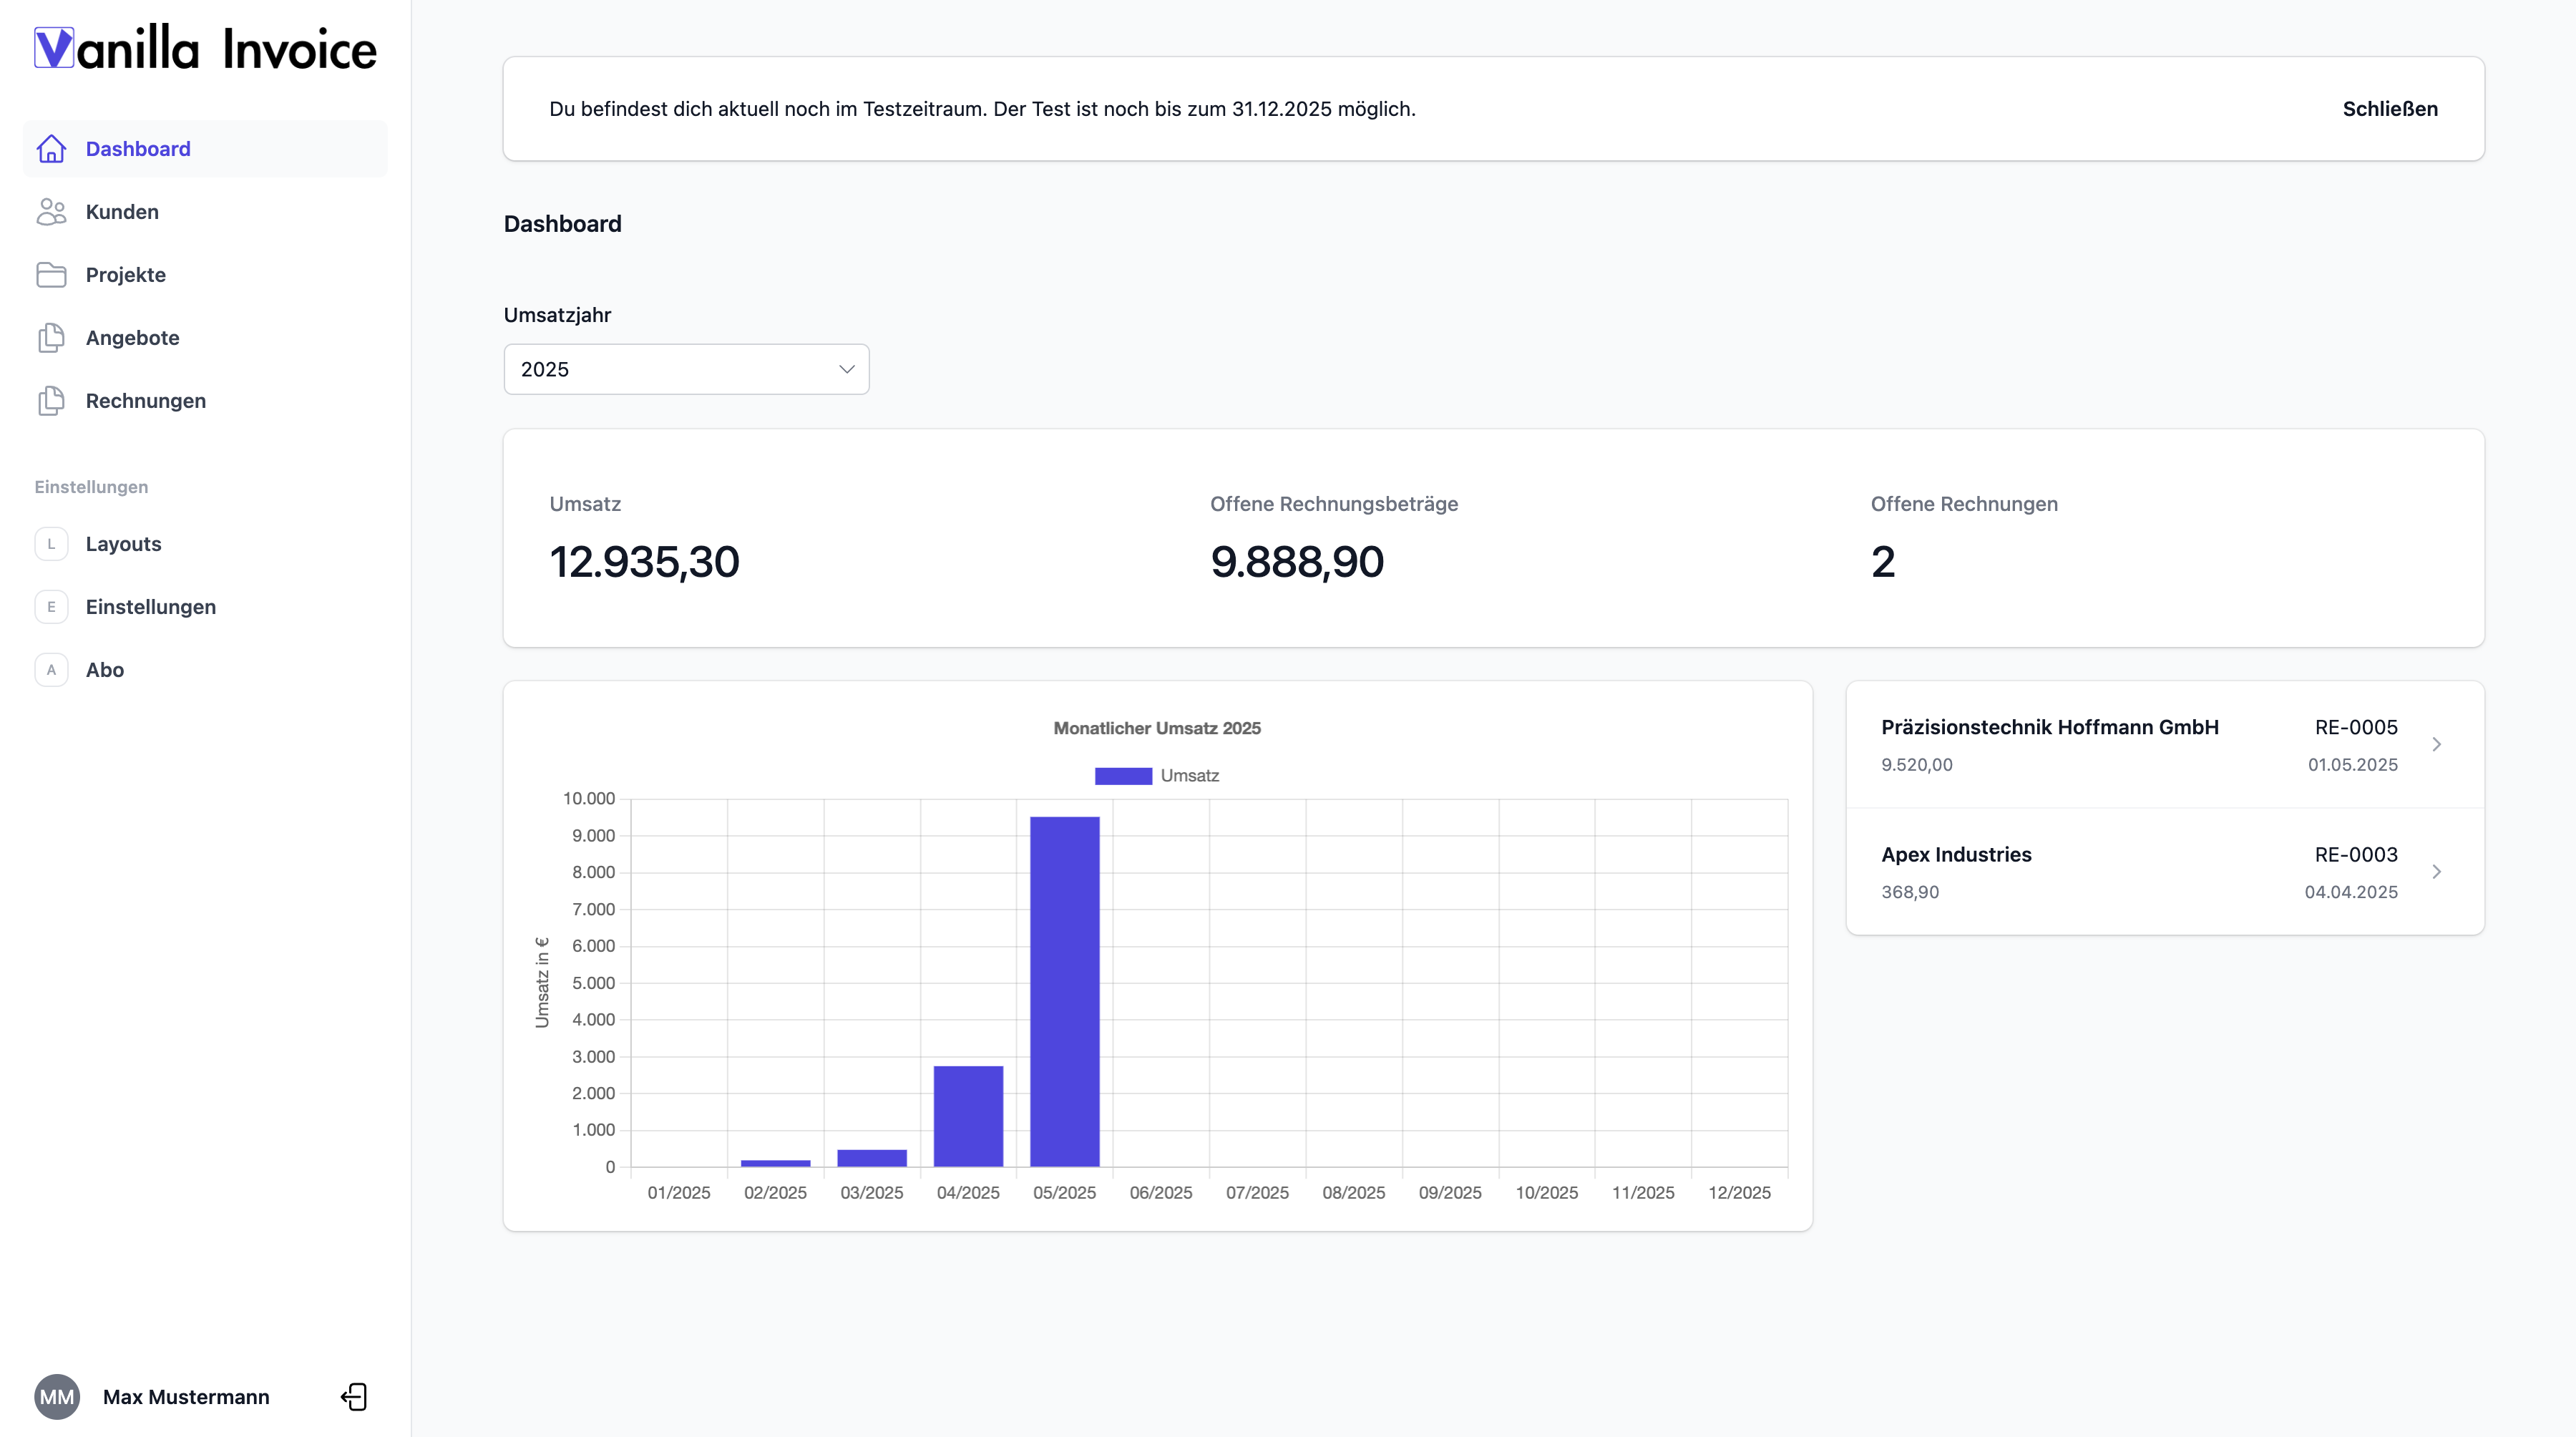Click the Abo 'A' badge icon
Viewport: 2576px width, 1437px height.
[51, 670]
